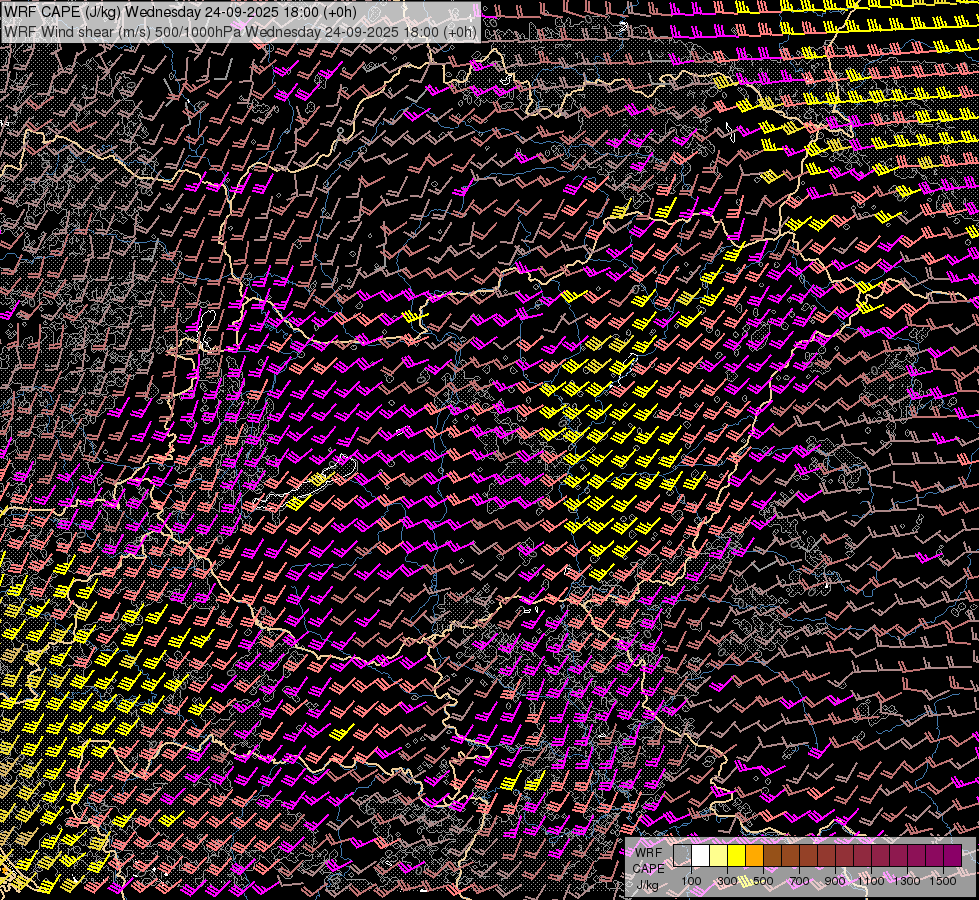Click the 100 legend scale label
The height and width of the screenshot is (900, 979).
coord(691,881)
